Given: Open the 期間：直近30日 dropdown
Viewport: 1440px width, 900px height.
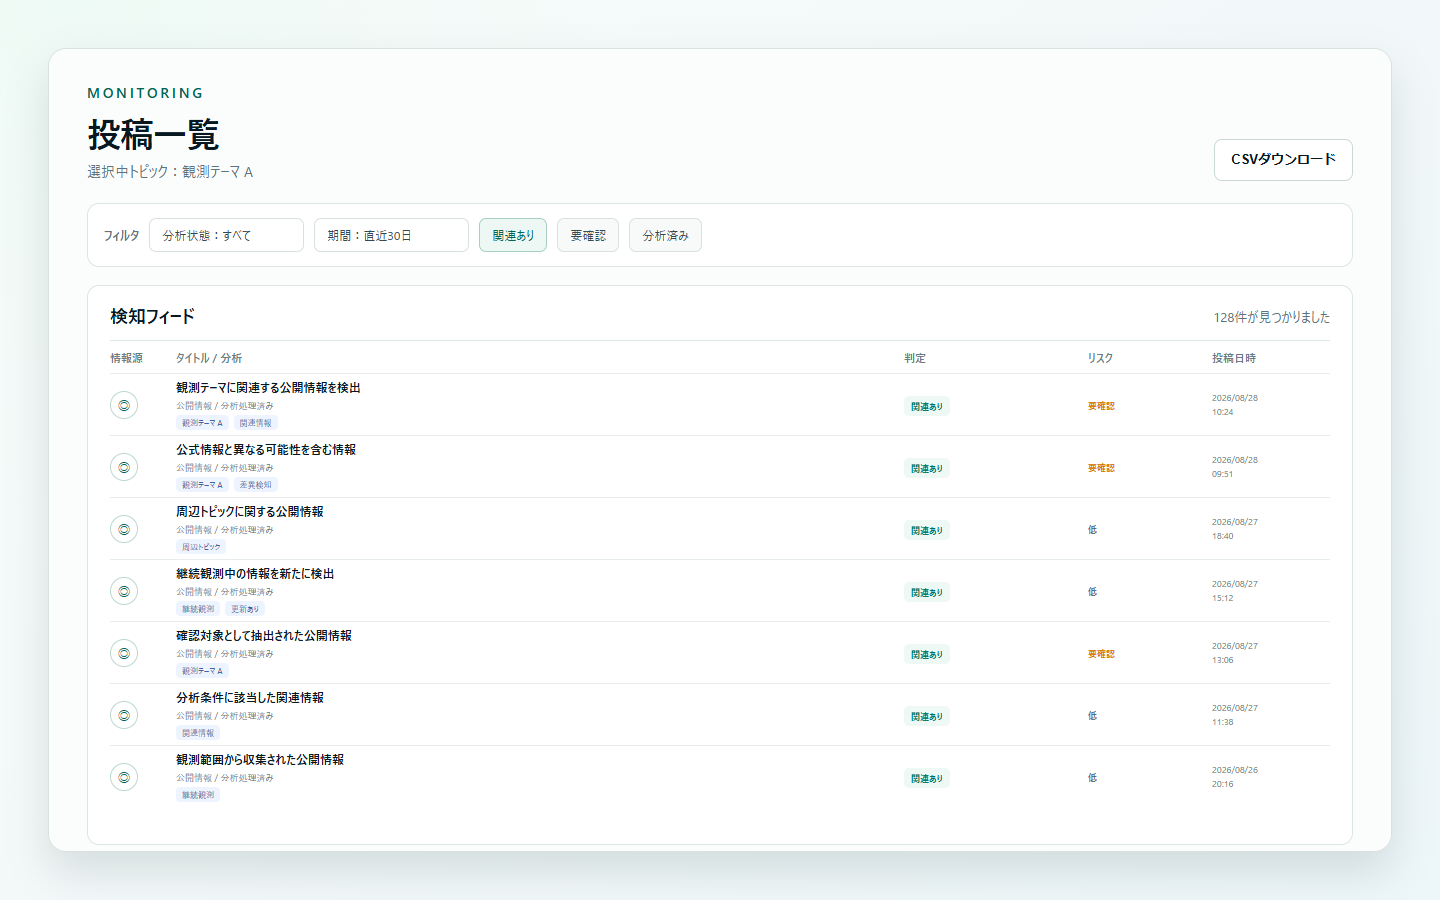Looking at the screenshot, I should click(x=391, y=235).
